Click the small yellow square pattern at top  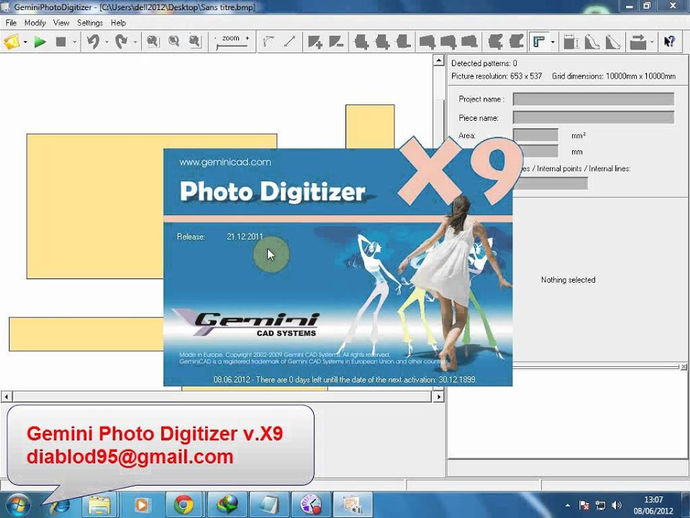(x=370, y=126)
